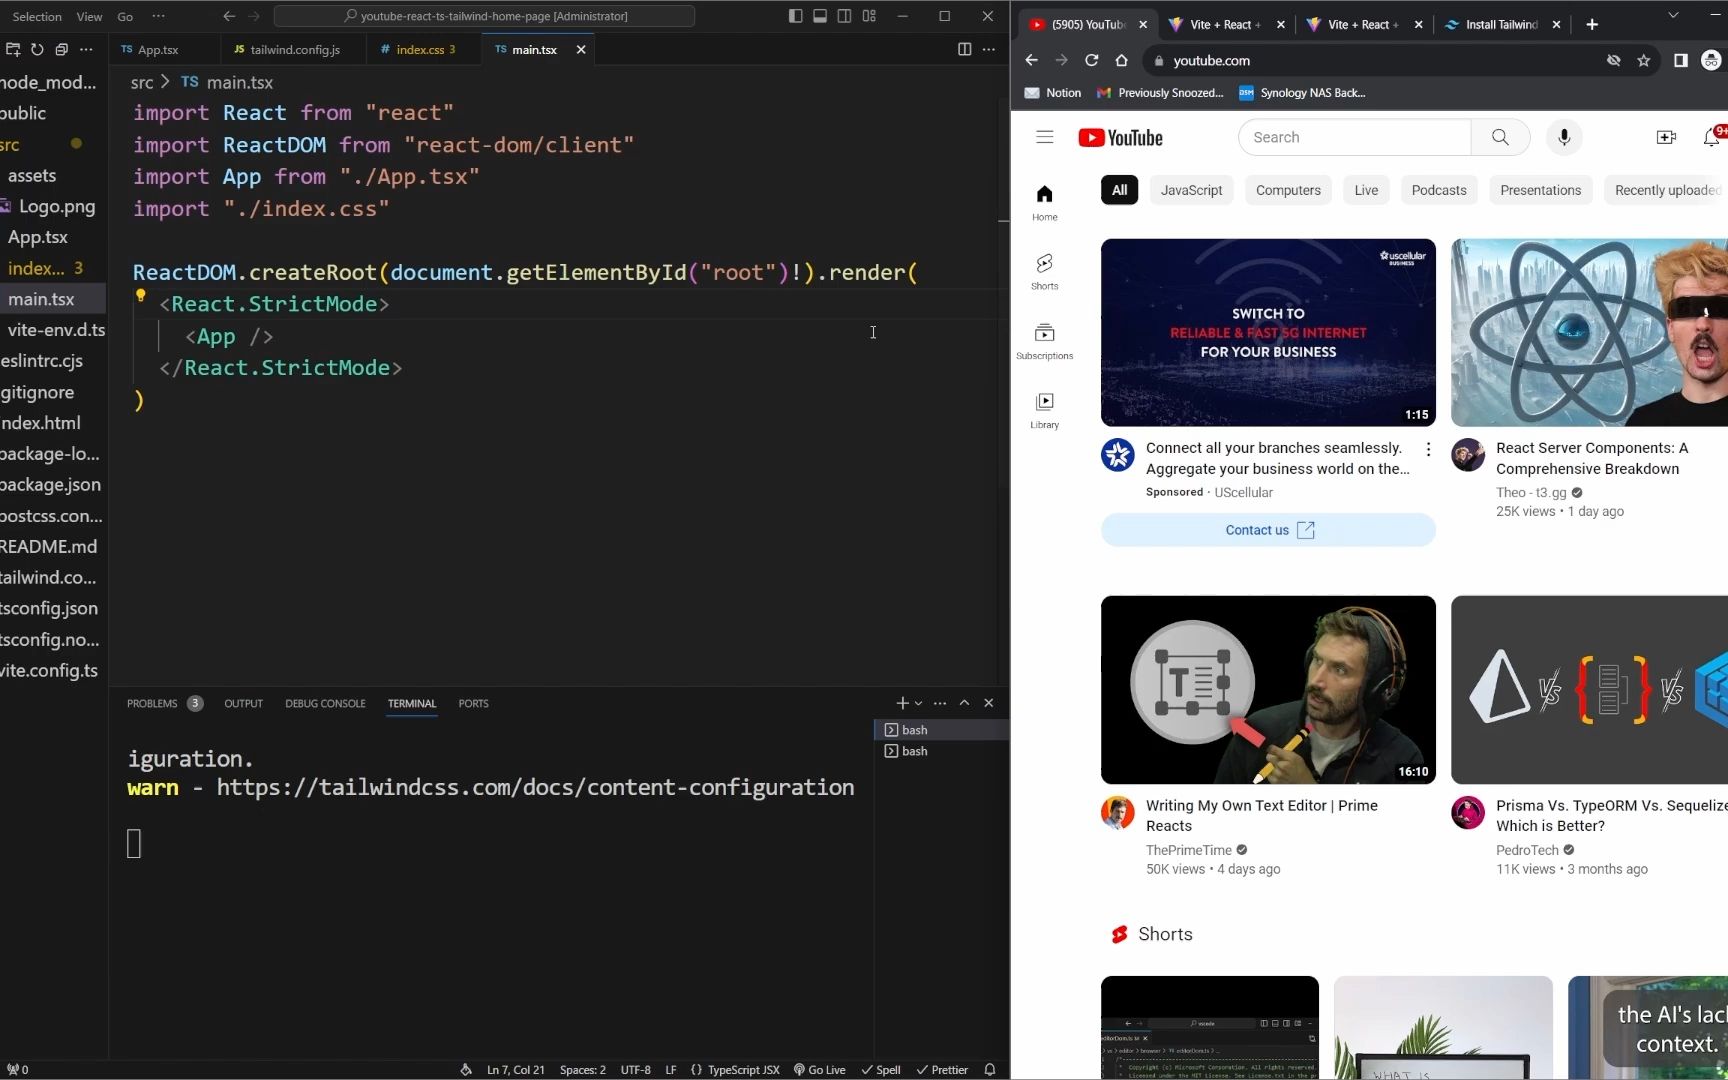
Task: Switch to tailwind.config.js editor tab
Action: click(295, 49)
